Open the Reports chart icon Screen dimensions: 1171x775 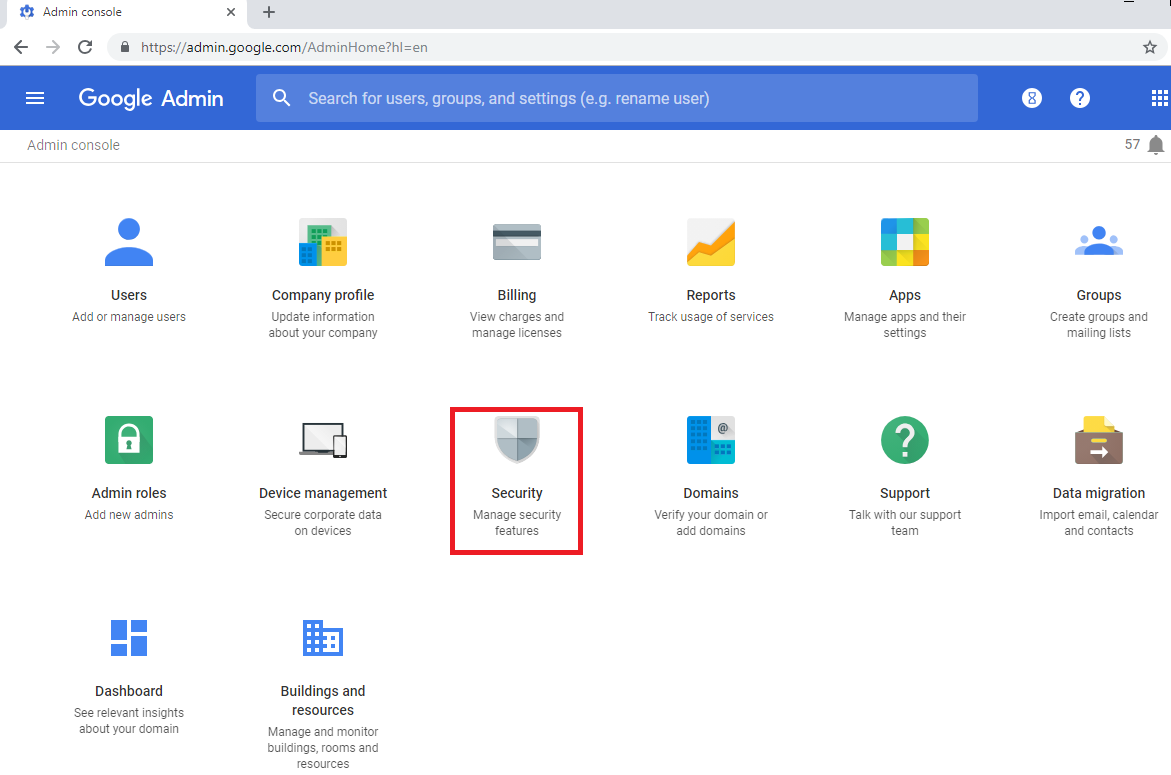click(x=711, y=242)
